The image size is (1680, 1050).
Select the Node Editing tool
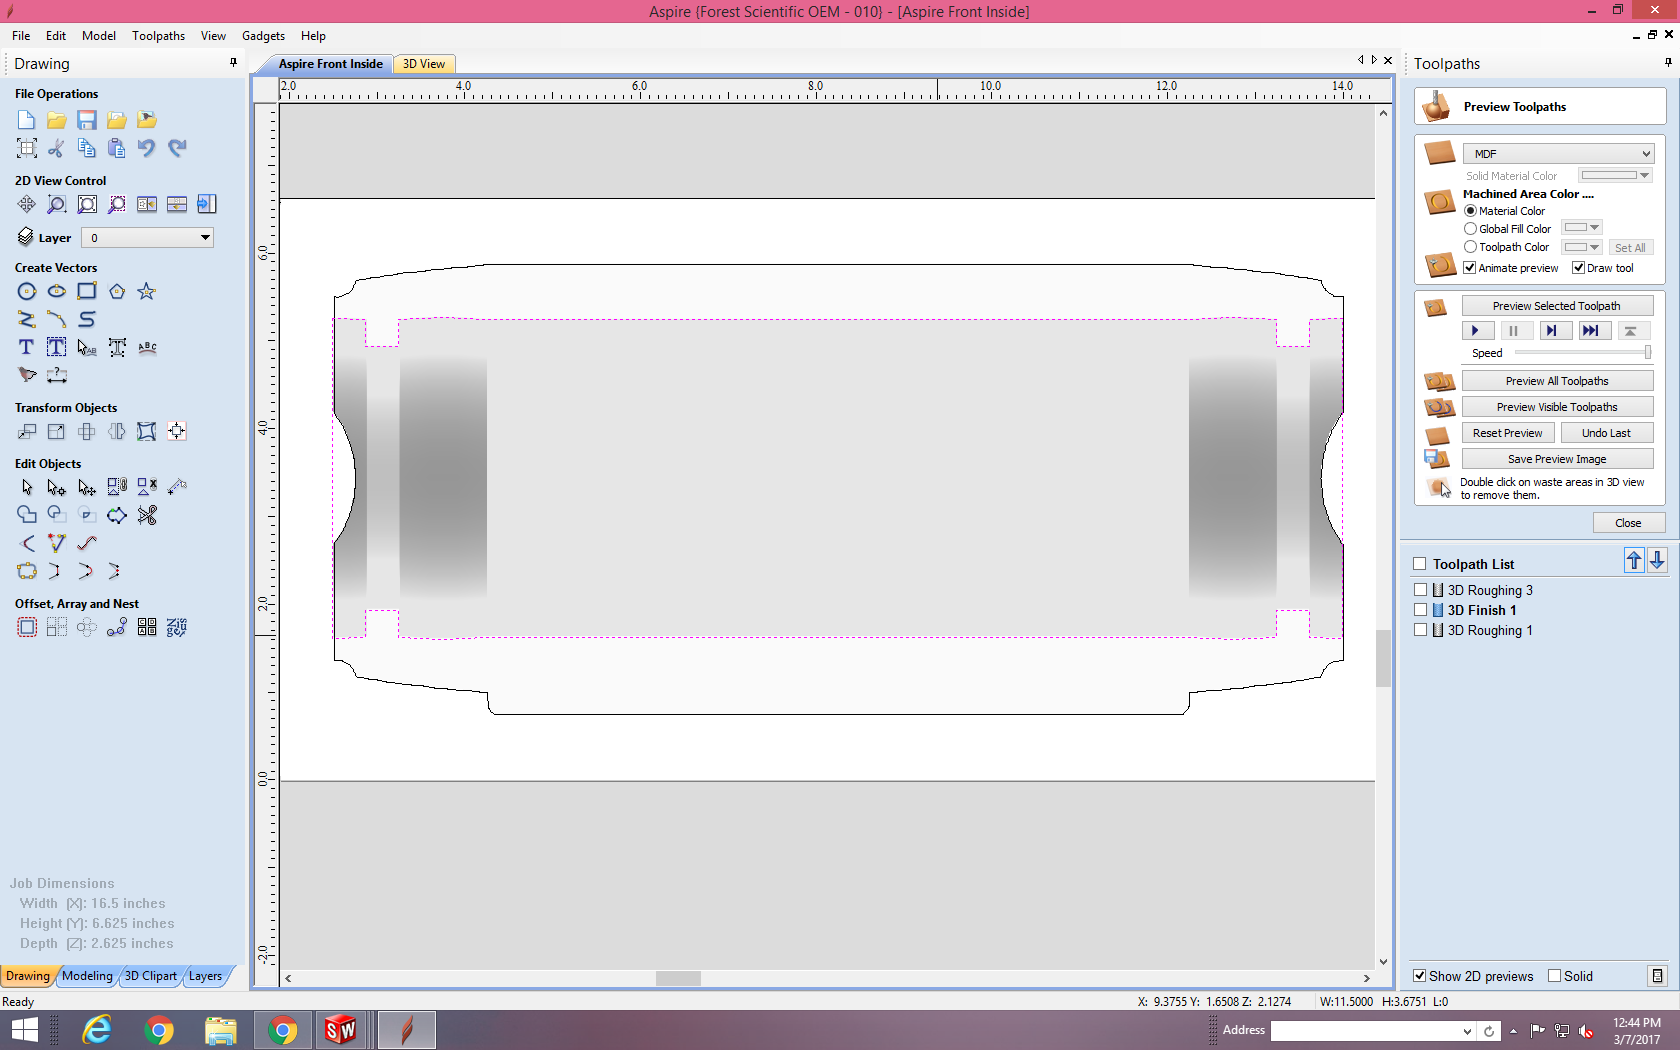(56, 487)
